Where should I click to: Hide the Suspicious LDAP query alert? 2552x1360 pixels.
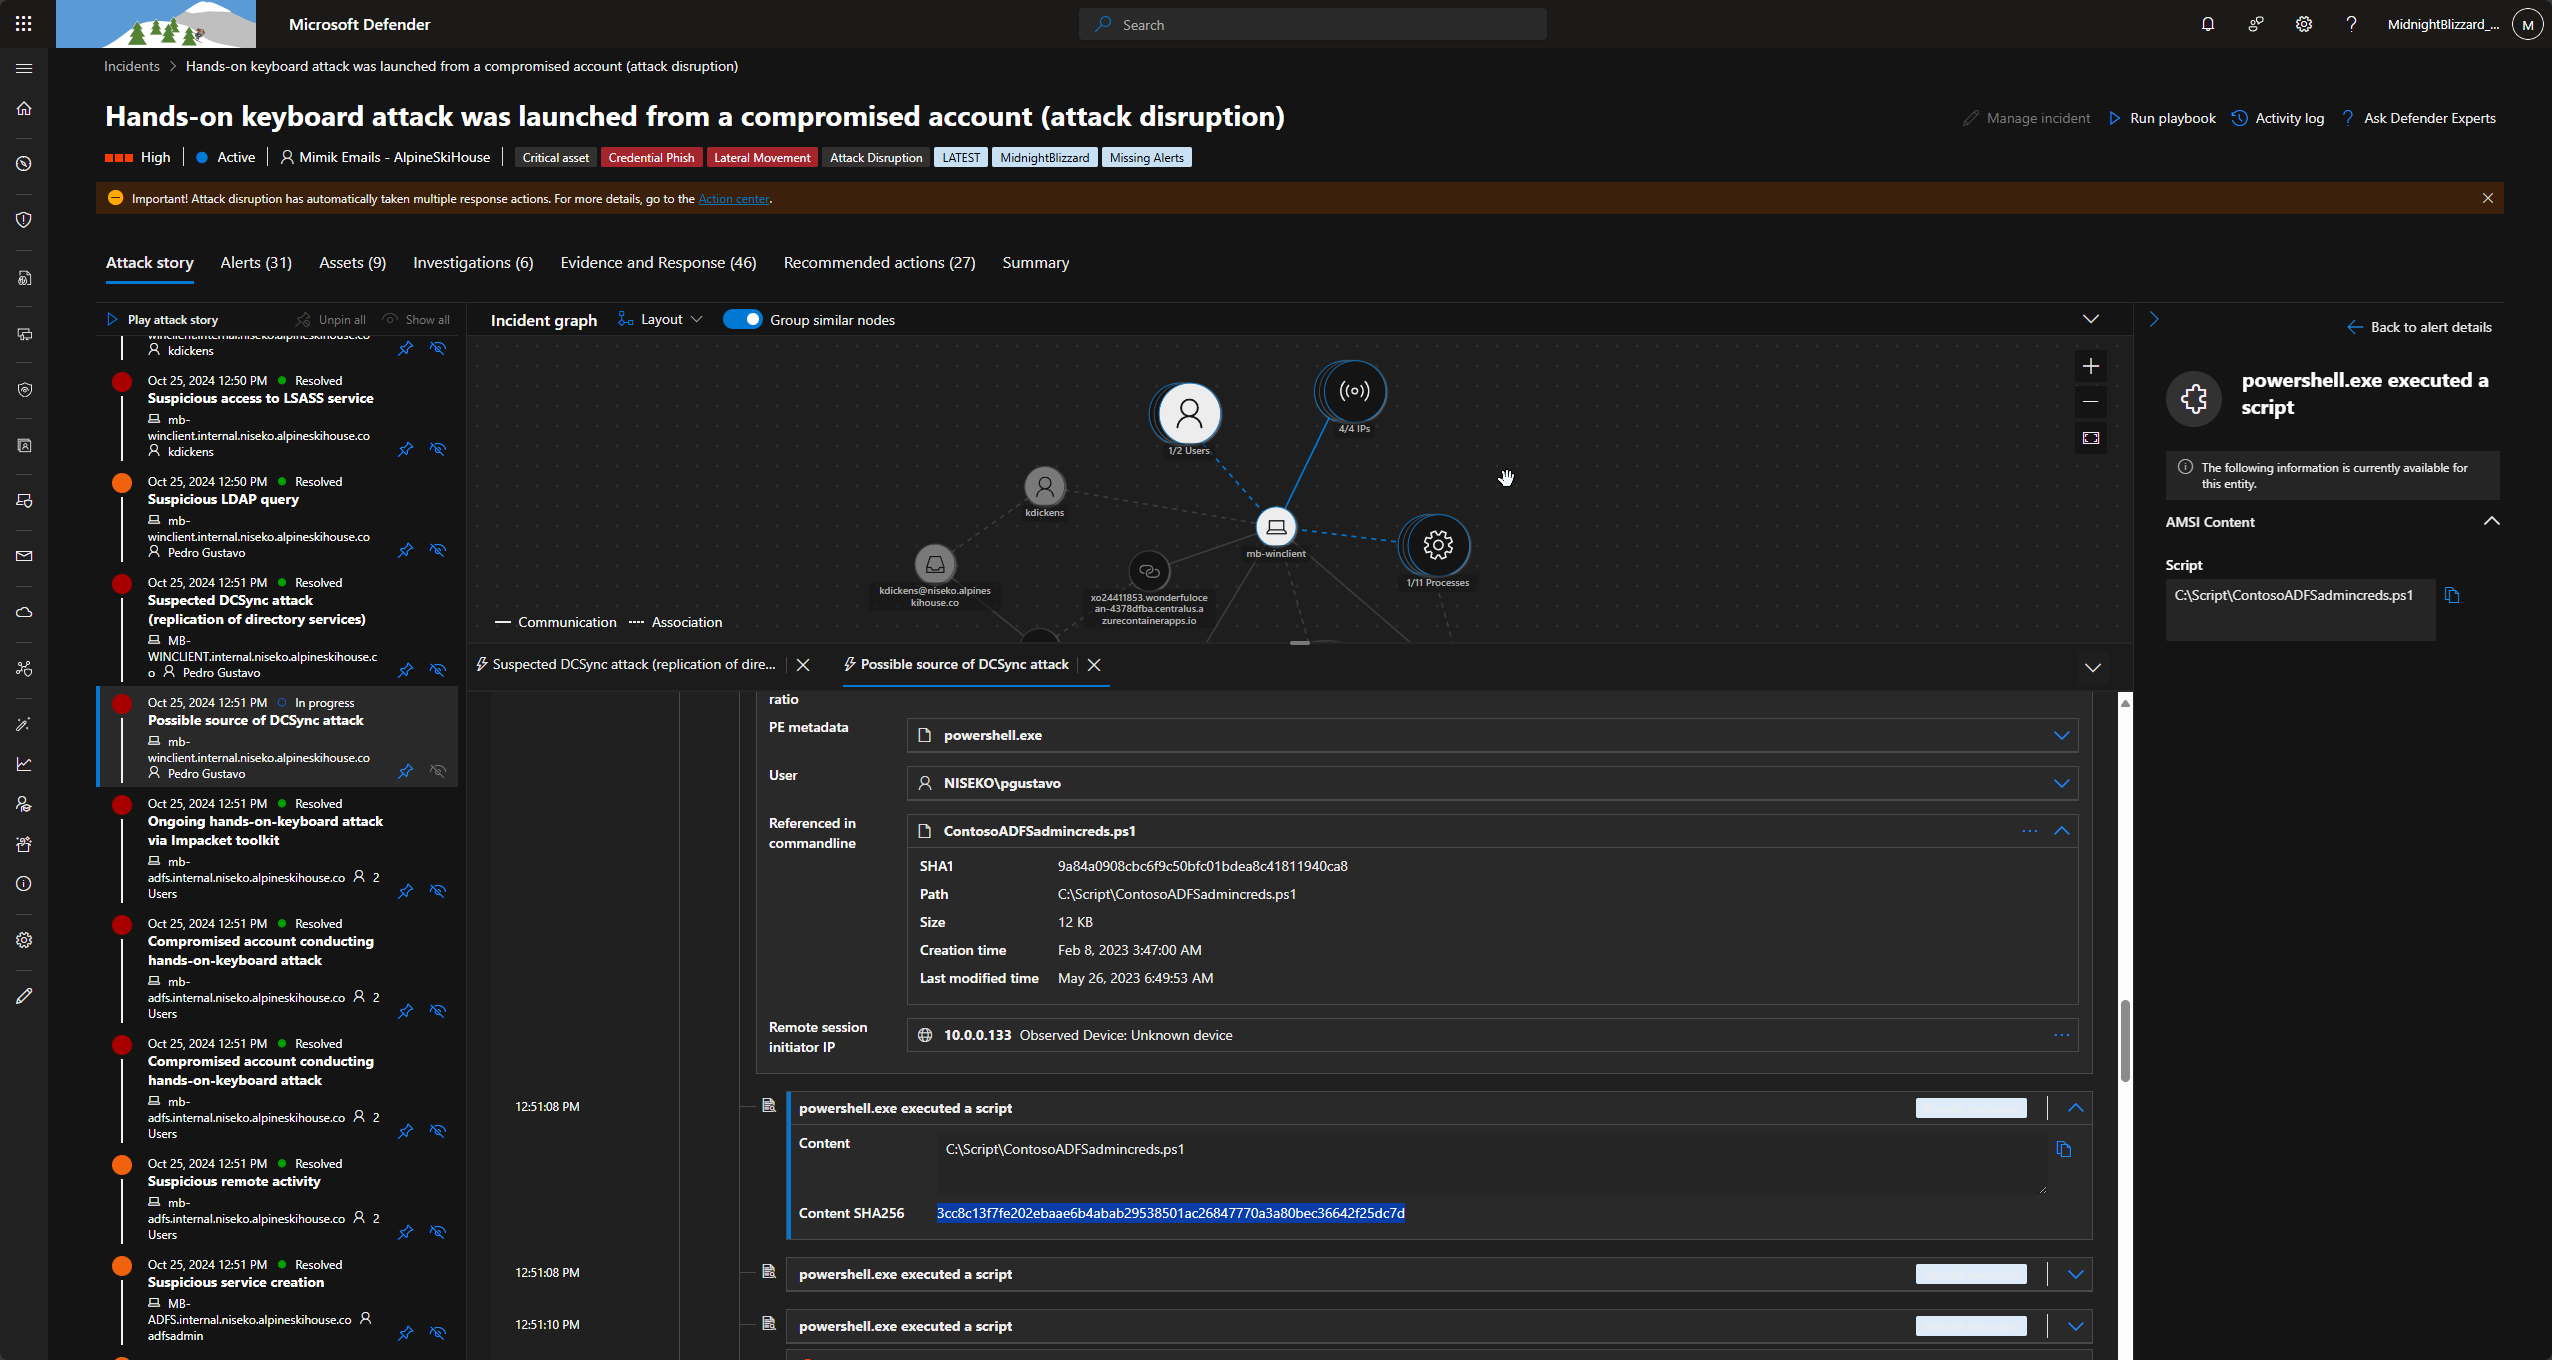pyautogui.click(x=438, y=550)
